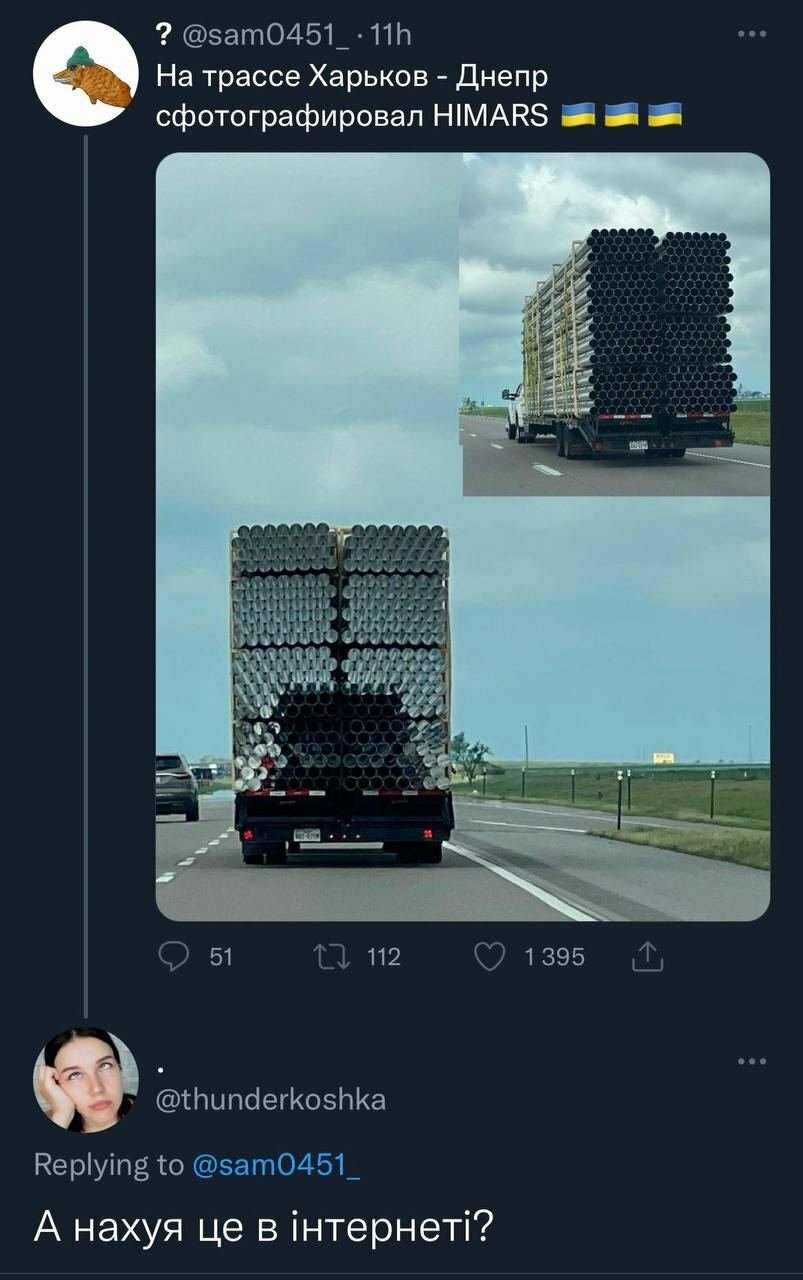The height and width of the screenshot is (1280, 803).
Task: Click reply text 'А нахуя це в інтернеті?'
Action: (x=264, y=1225)
